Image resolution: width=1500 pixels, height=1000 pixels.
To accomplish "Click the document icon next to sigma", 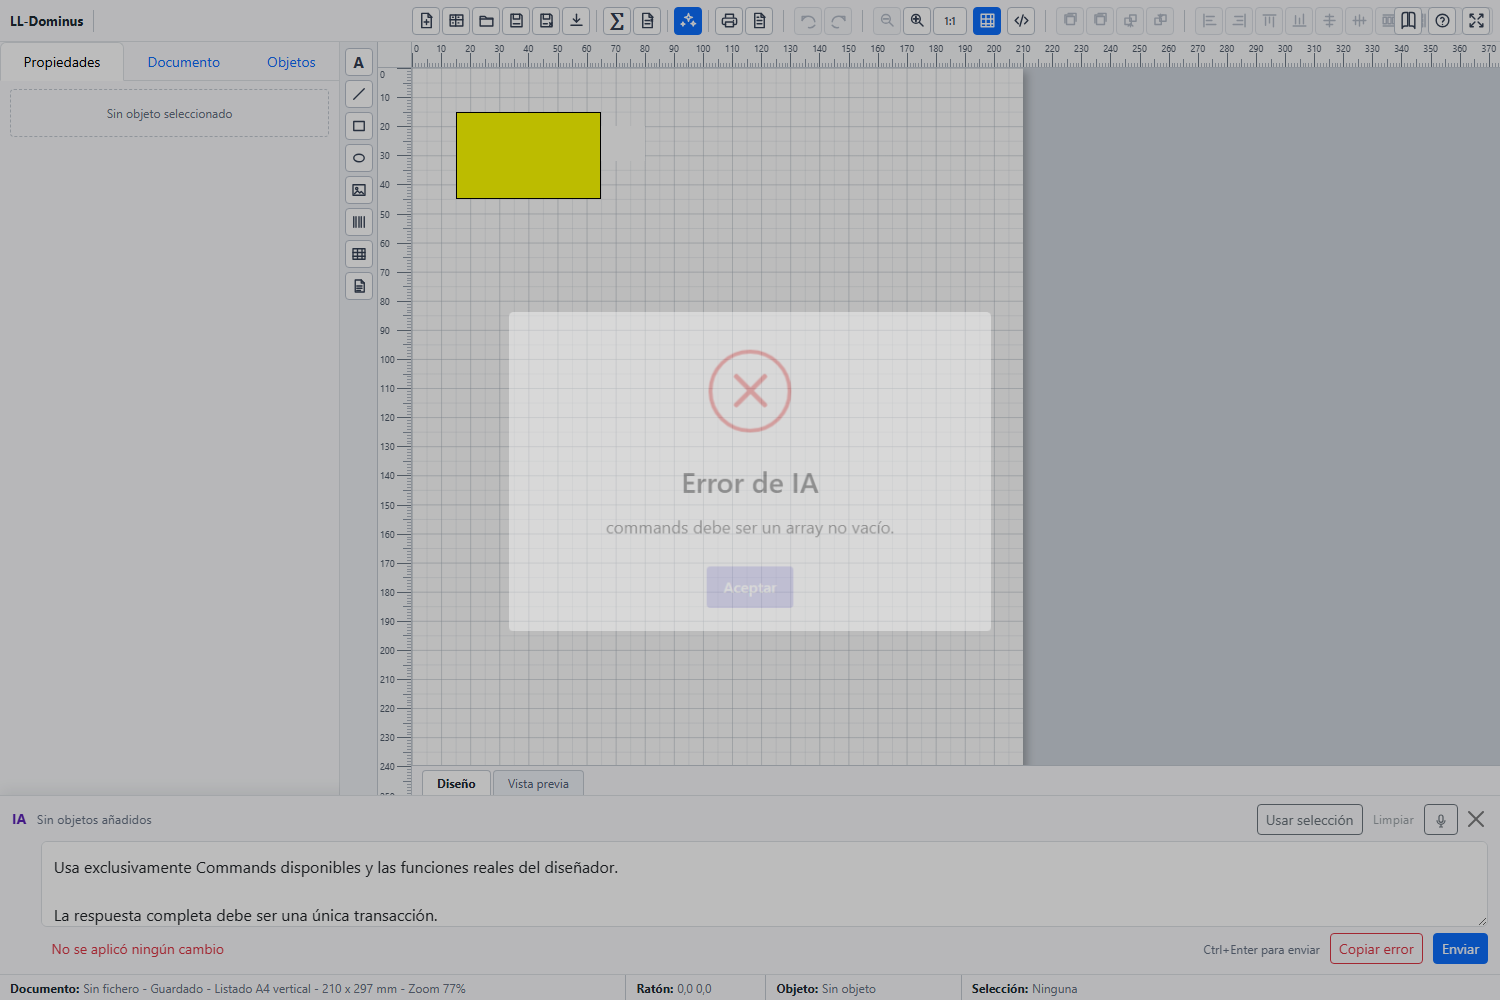I will coord(647,21).
